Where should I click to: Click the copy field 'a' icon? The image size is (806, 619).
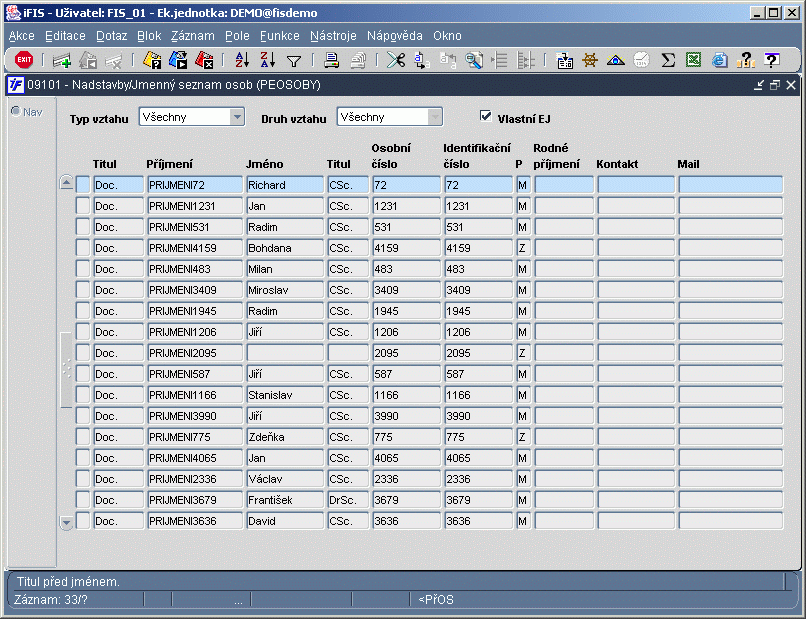tap(422, 60)
